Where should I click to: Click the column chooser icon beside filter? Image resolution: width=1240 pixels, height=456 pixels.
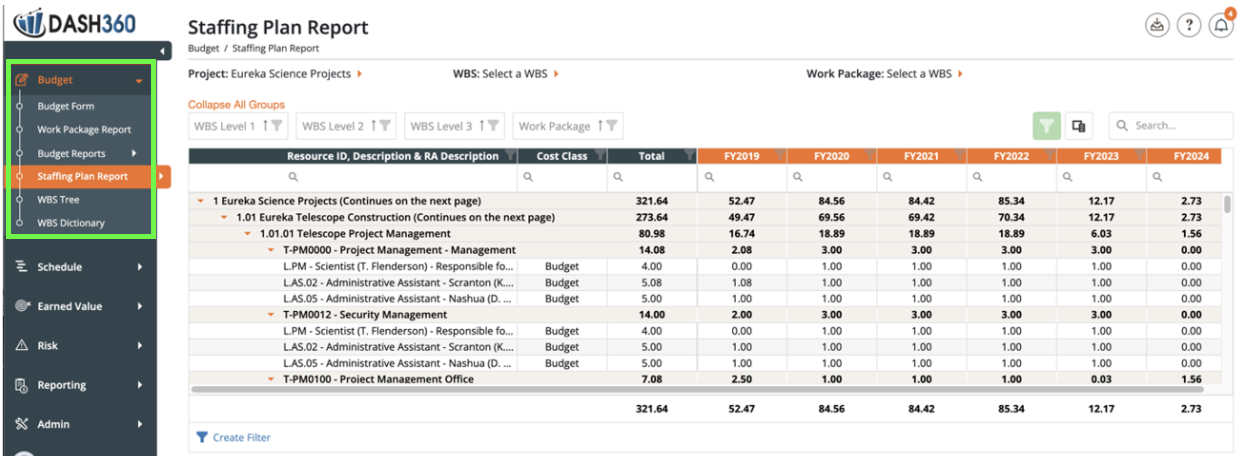tap(1078, 126)
